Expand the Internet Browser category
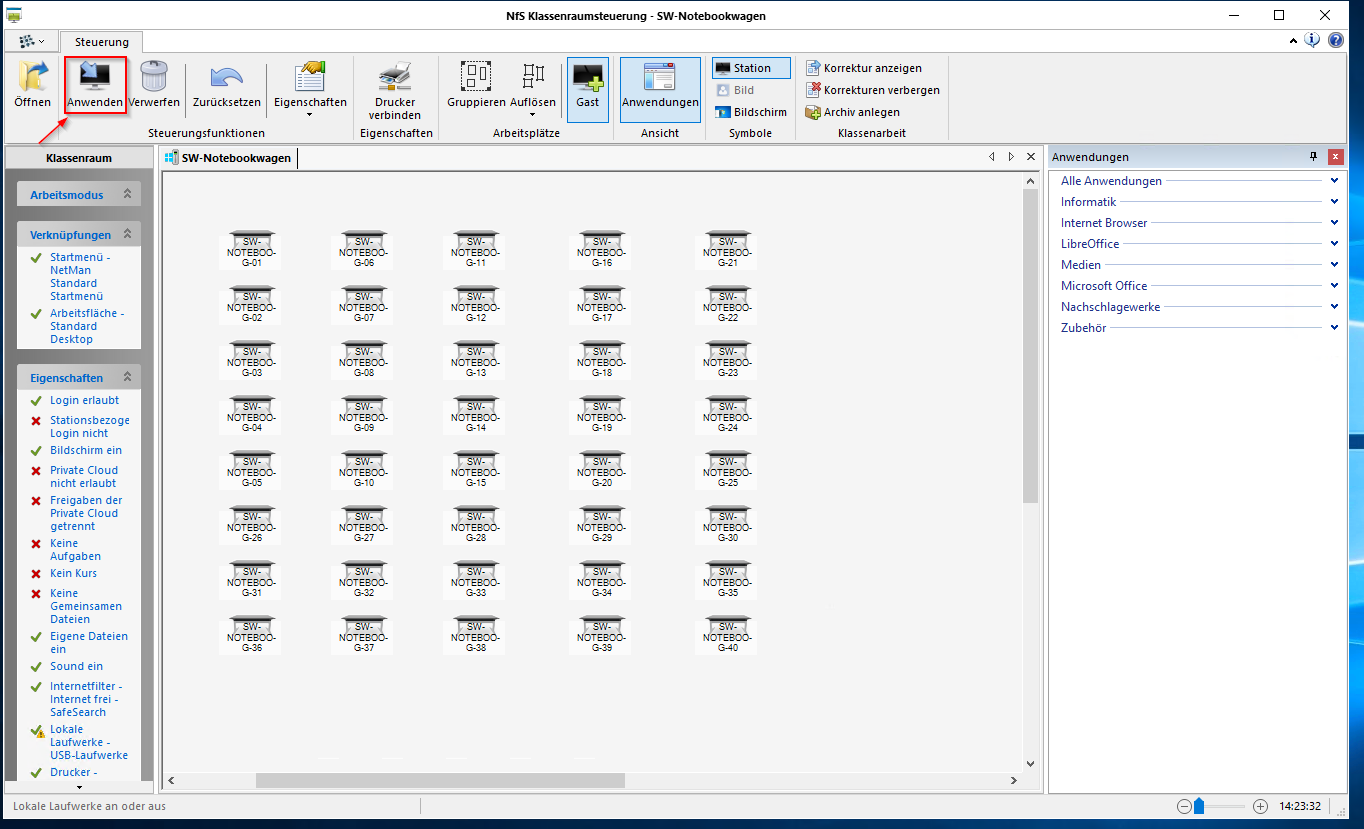1364x829 pixels. coord(1334,223)
